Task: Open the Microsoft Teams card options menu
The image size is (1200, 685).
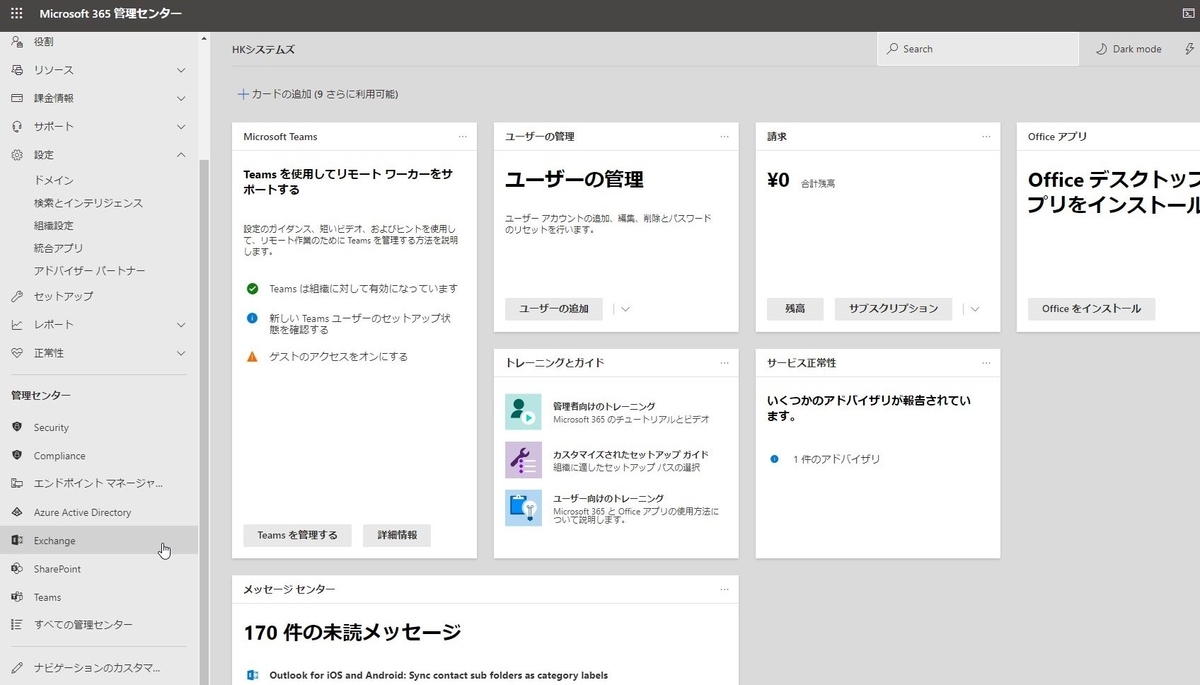Action: (x=462, y=136)
